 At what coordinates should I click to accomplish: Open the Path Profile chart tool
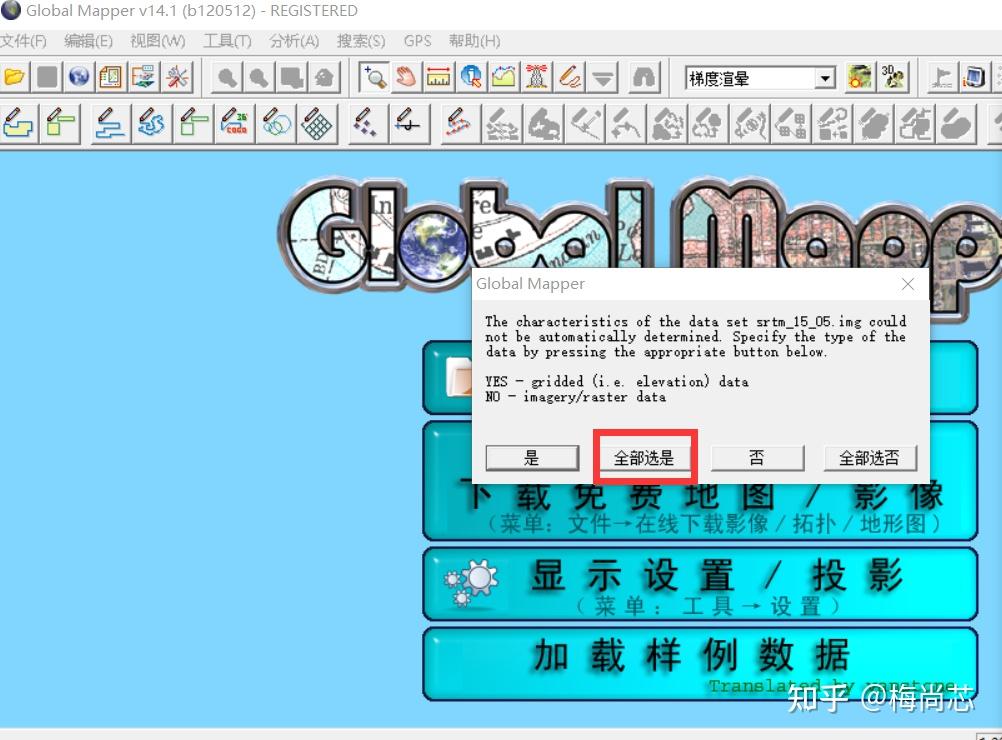[503, 77]
